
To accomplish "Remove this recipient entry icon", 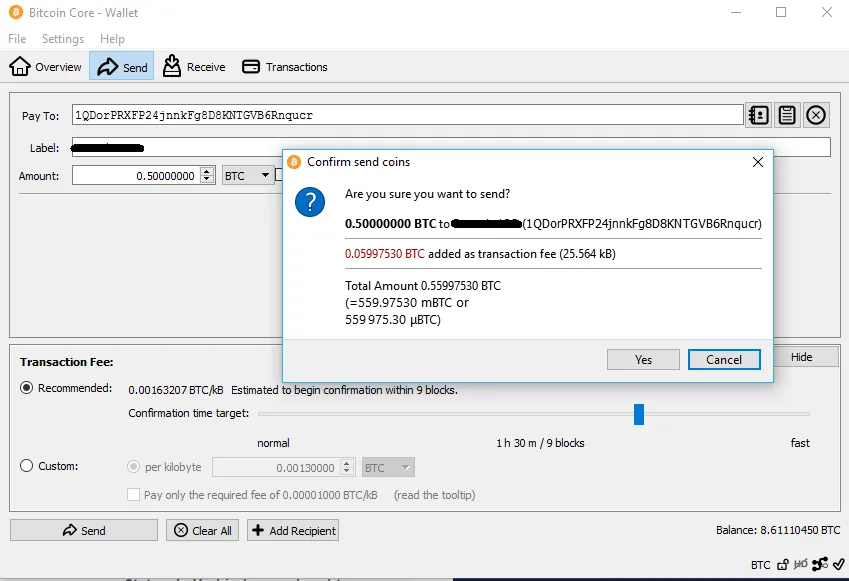I will (x=816, y=115).
